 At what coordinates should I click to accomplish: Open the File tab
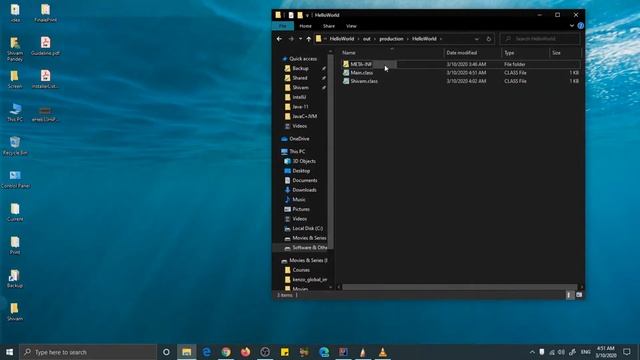coord(283,26)
